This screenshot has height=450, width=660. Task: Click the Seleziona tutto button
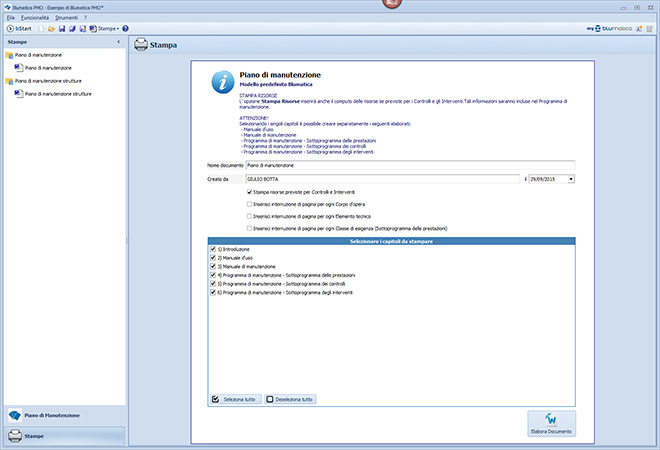point(235,399)
